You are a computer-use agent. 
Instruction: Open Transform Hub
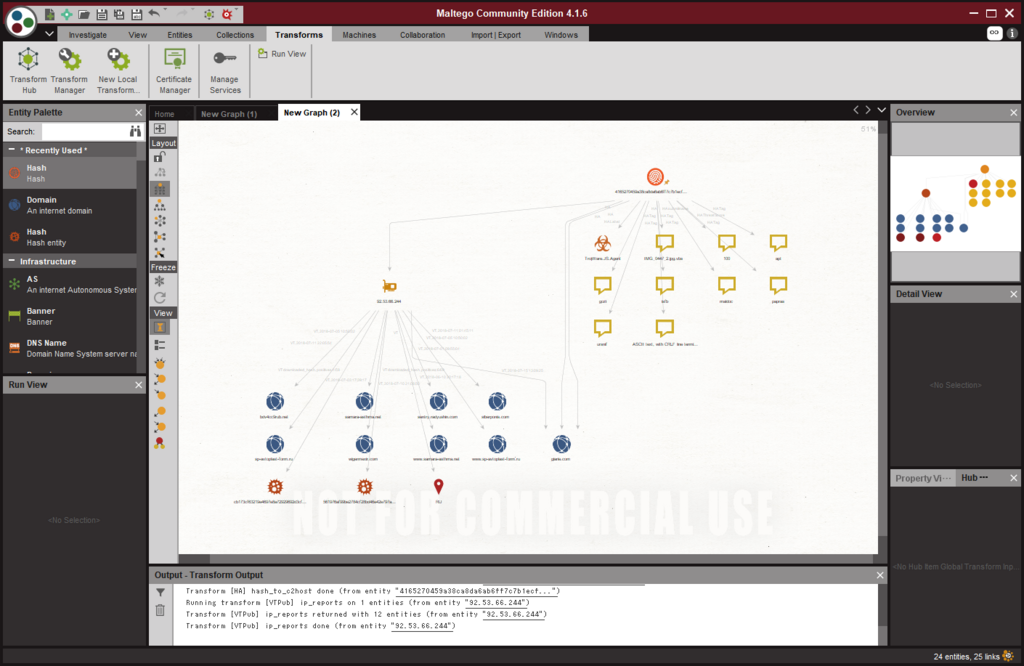tap(29, 71)
